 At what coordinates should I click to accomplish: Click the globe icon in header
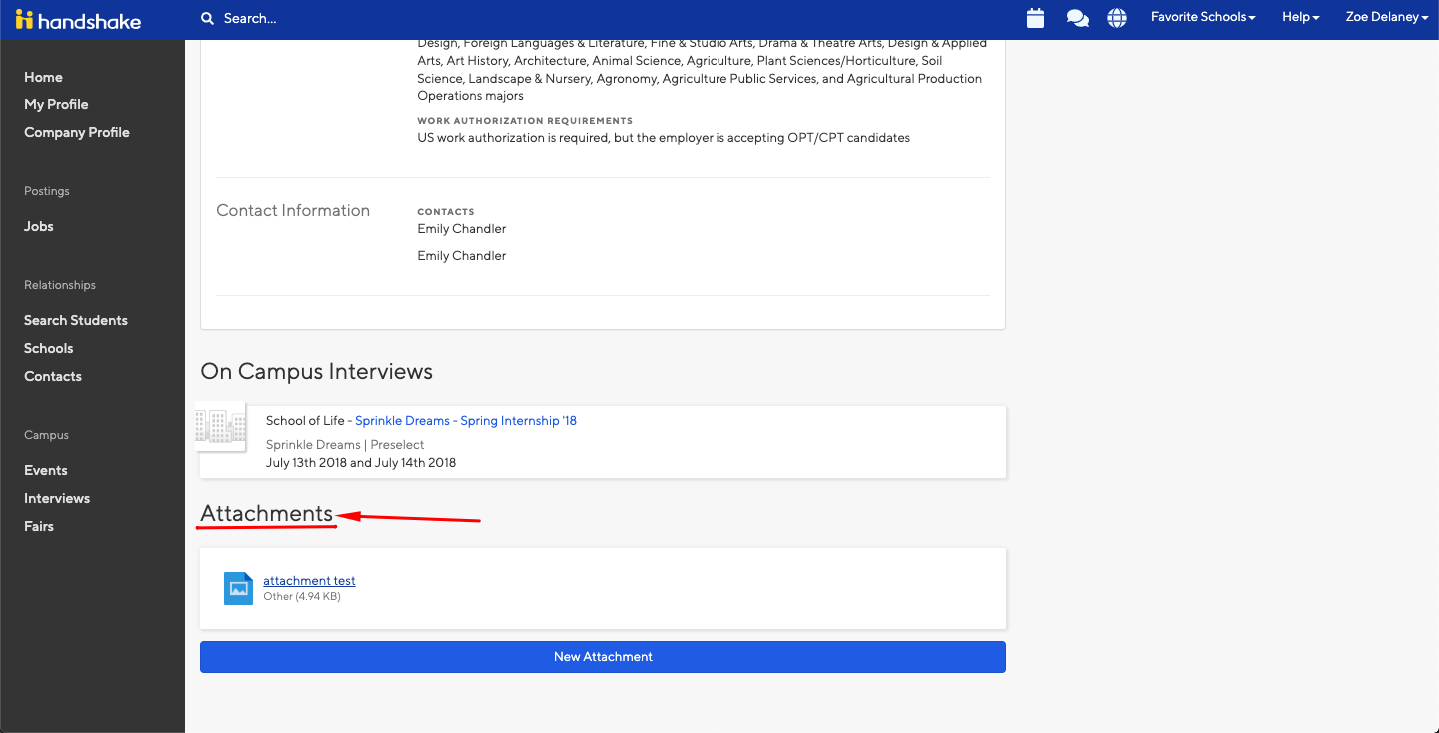[x=1117, y=18]
